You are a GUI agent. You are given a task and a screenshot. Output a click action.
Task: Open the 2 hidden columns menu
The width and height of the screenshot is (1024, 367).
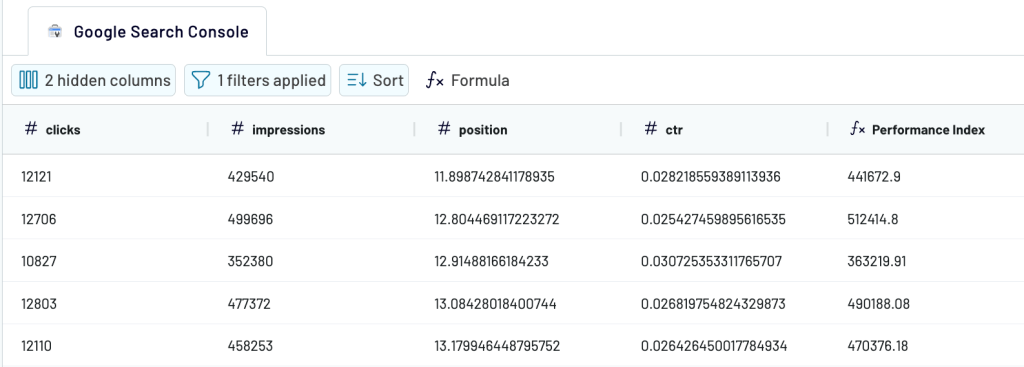(93, 80)
